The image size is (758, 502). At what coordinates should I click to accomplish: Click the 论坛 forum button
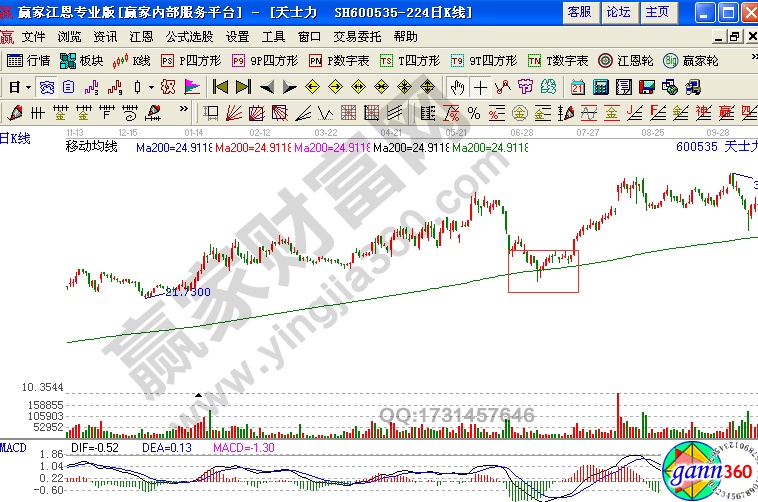(x=618, y=12)
